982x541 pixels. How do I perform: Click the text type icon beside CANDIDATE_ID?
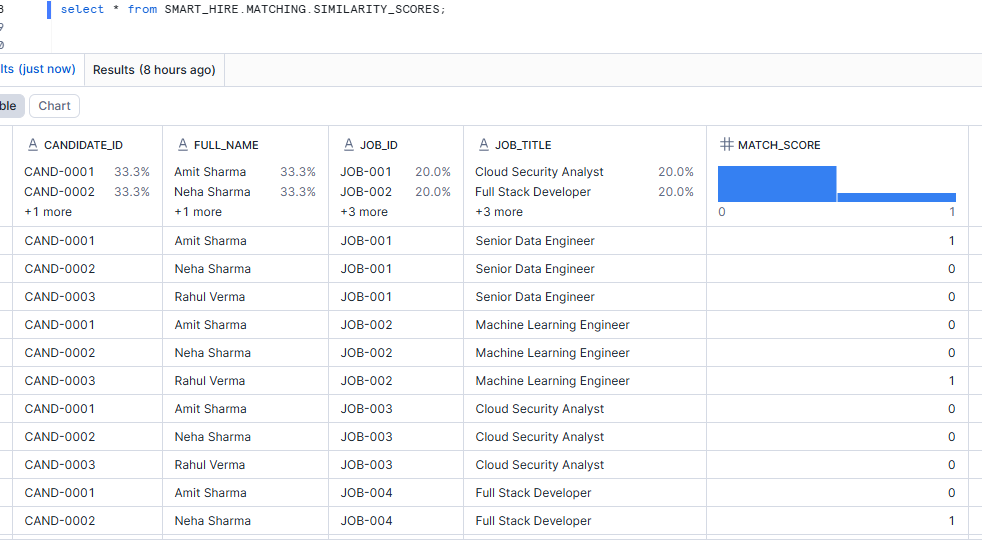tap(33, 145)
